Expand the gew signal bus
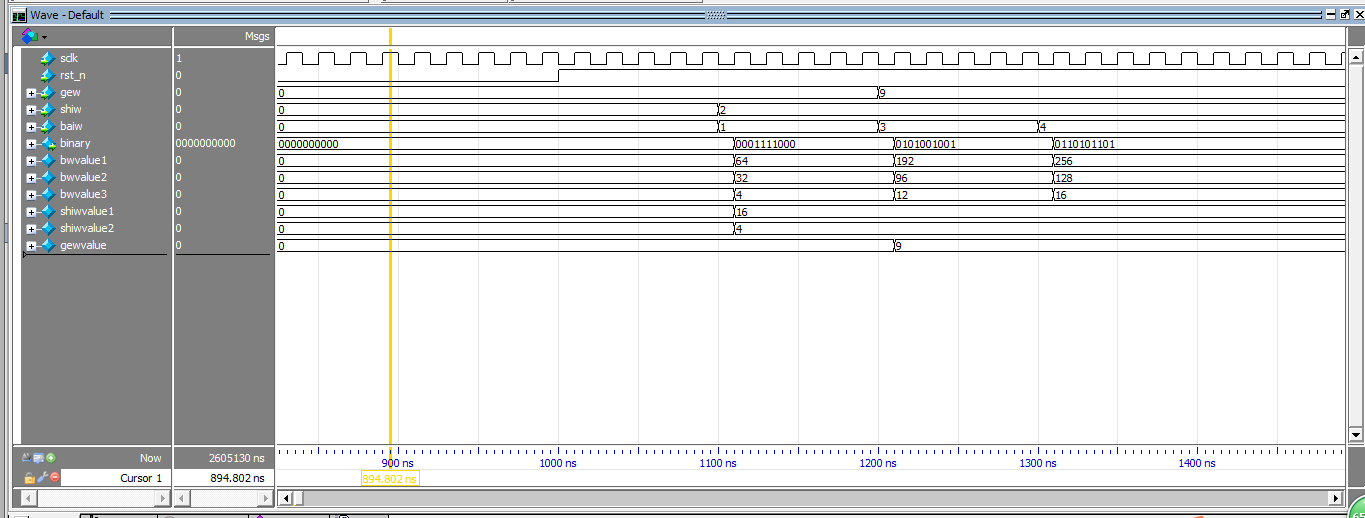This screenshot has height=518, width=1365. coord(31,93)
